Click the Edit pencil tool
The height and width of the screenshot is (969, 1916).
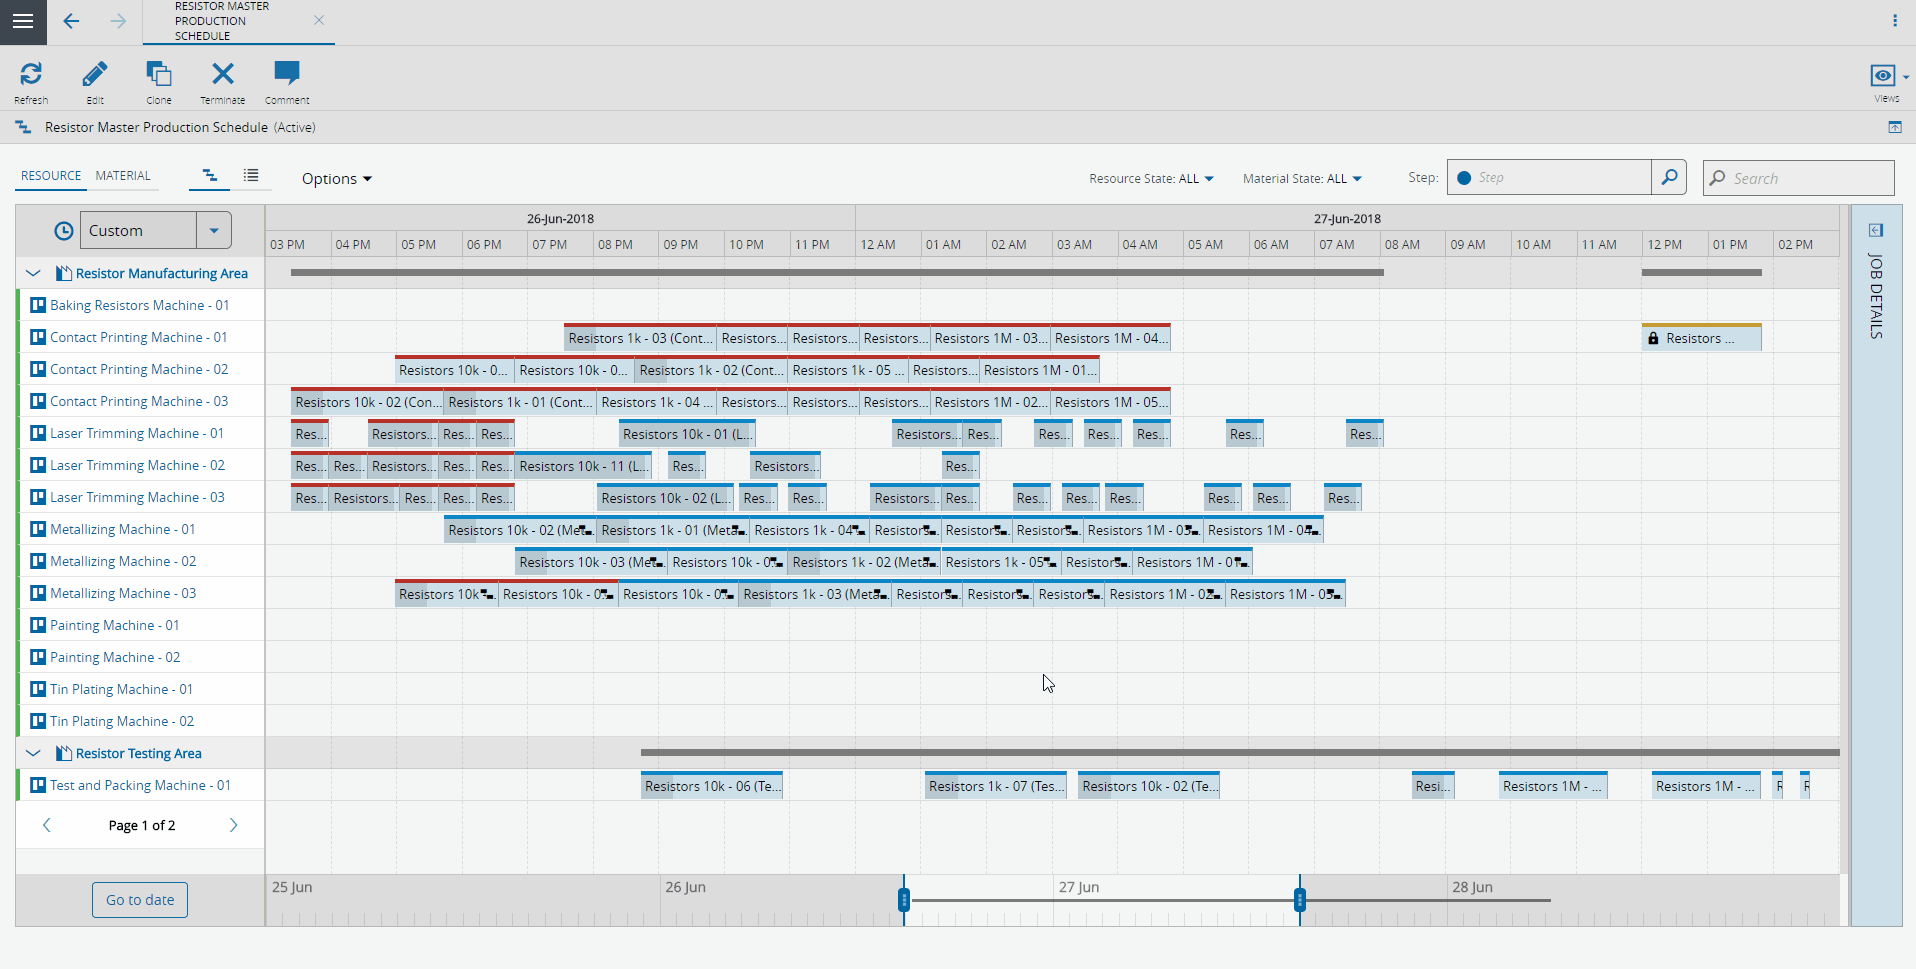click(x=95, y=82)
